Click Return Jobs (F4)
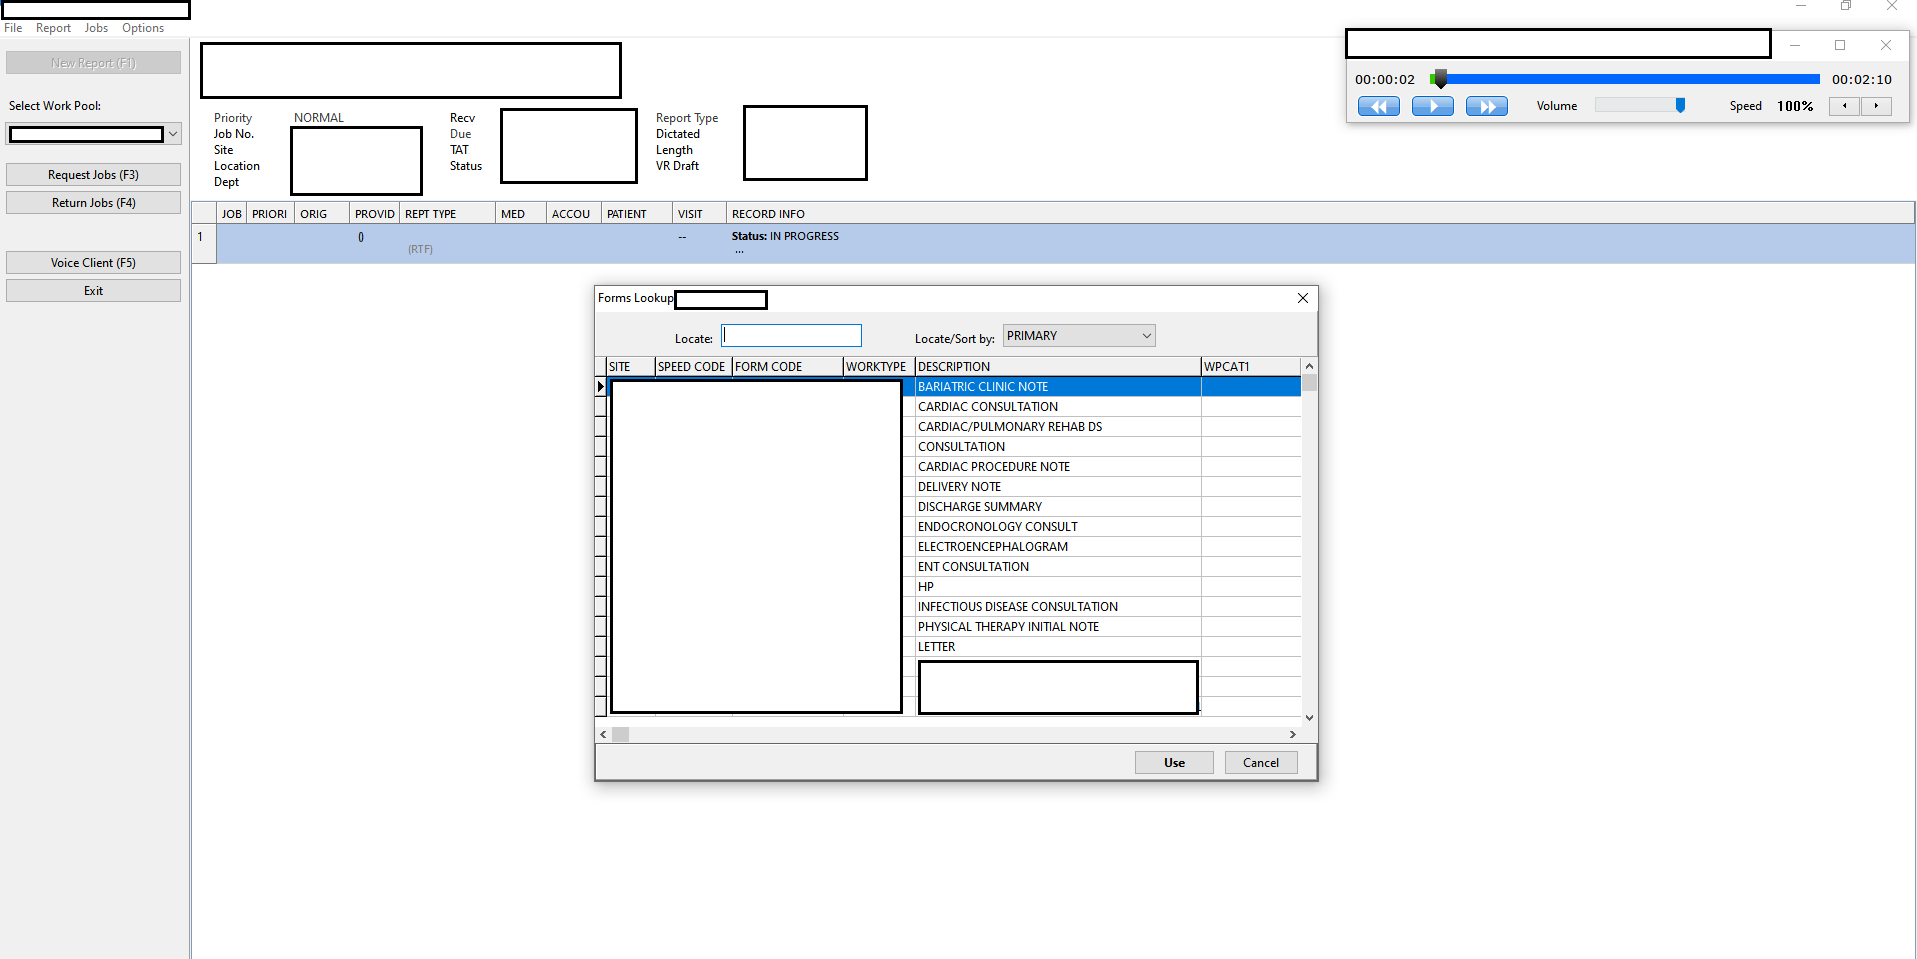The height and width of the screenshot is (959, 1917). [93, 203]
